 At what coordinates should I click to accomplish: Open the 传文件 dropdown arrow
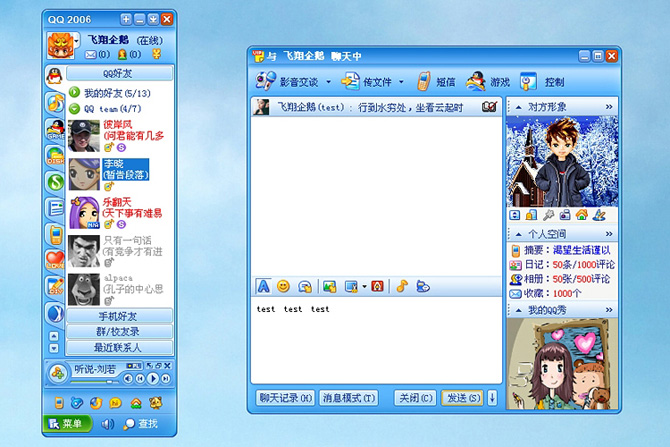[401, 82]
